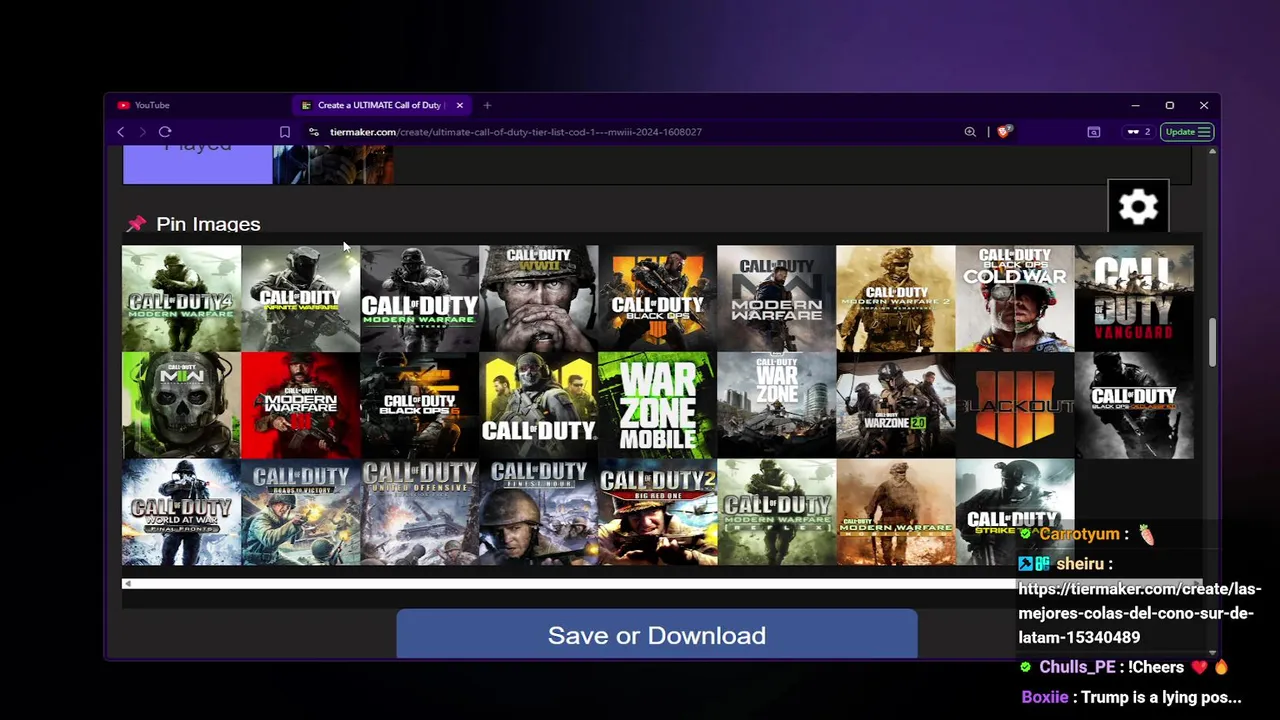Screen dimensions: 1280x720
Task: Click the red pushpin next to Pin Images
Action: [x=136, y=224]
